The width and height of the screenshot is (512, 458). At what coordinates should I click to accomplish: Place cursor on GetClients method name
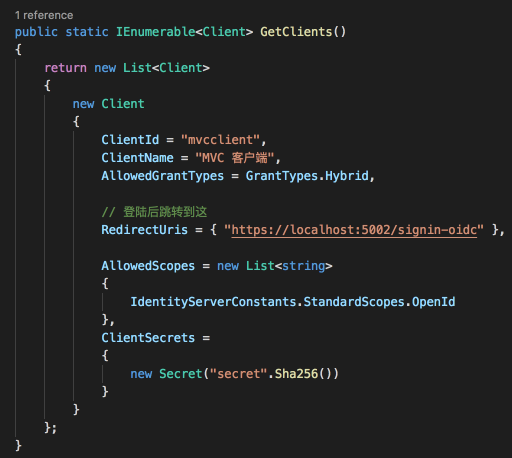coord(296,32)
